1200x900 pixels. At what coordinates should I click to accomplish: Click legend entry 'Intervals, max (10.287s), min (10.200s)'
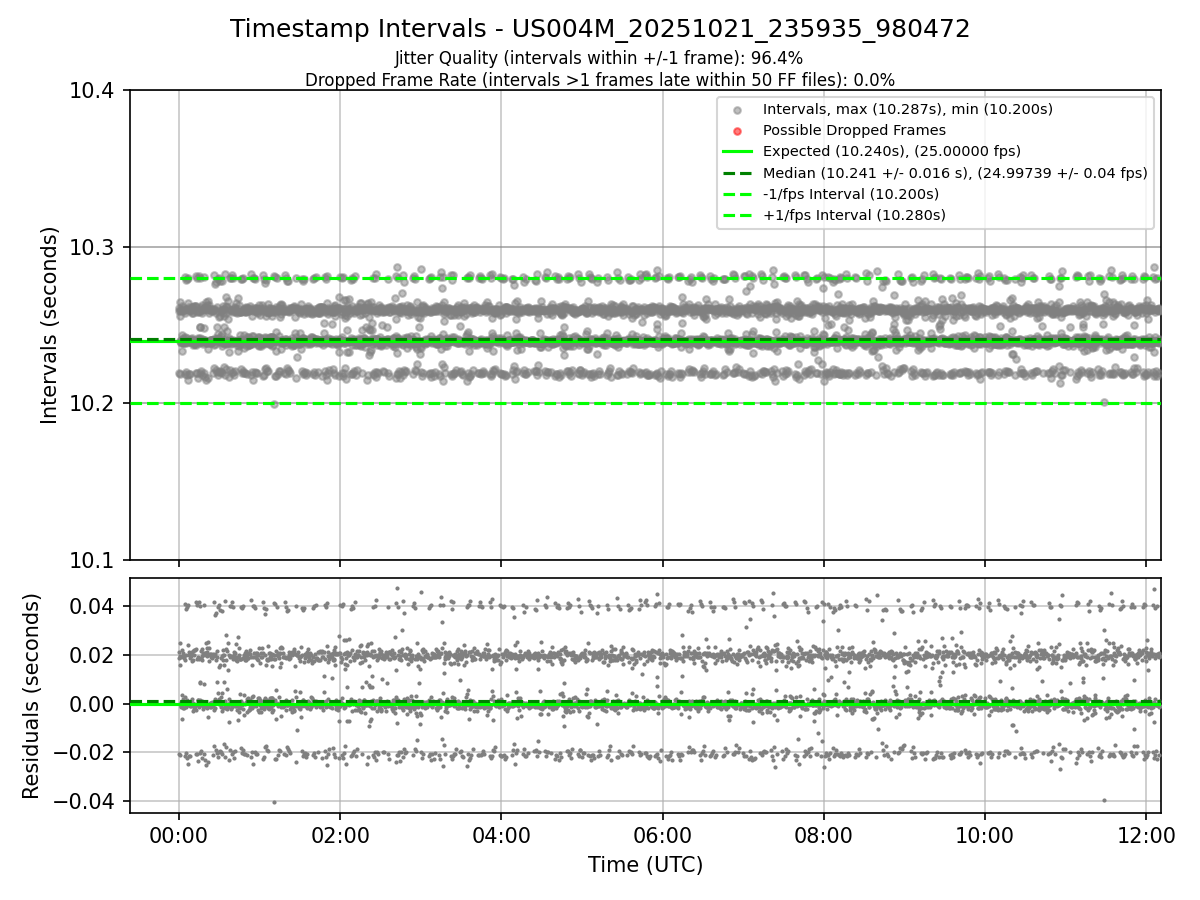(x=907, y=109)
